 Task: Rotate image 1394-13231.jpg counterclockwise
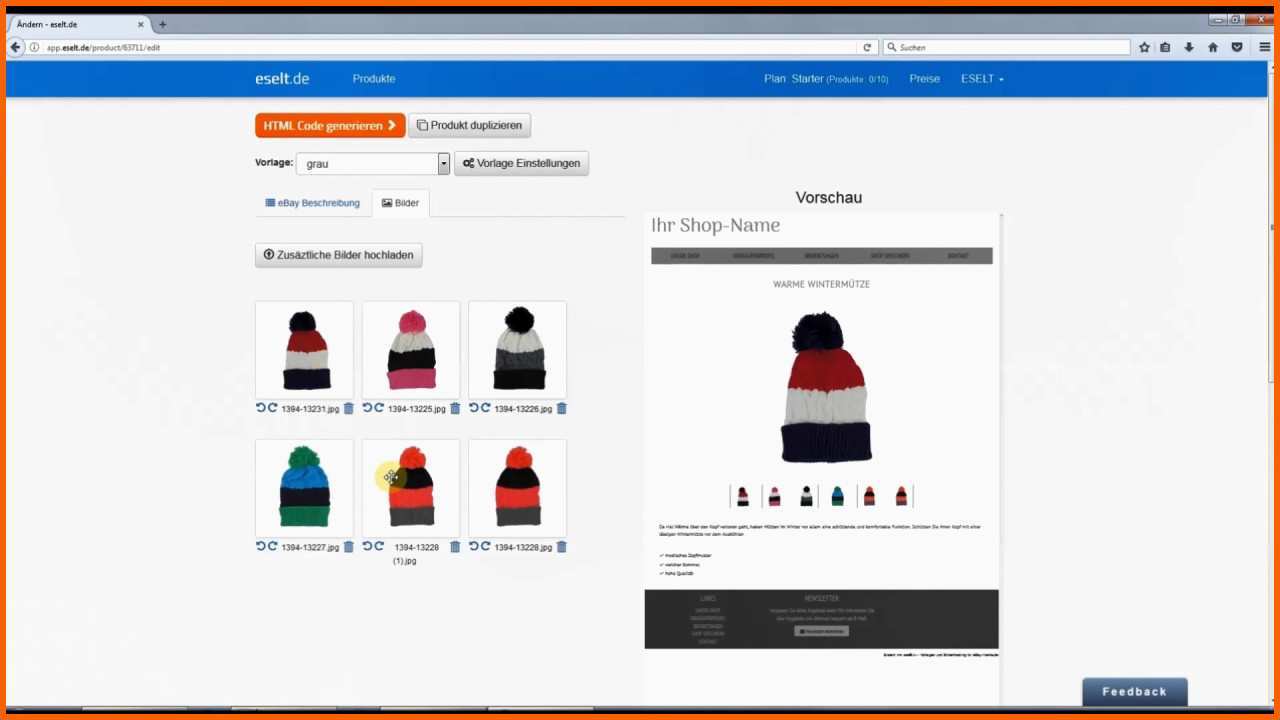click(x=260, y=408)
